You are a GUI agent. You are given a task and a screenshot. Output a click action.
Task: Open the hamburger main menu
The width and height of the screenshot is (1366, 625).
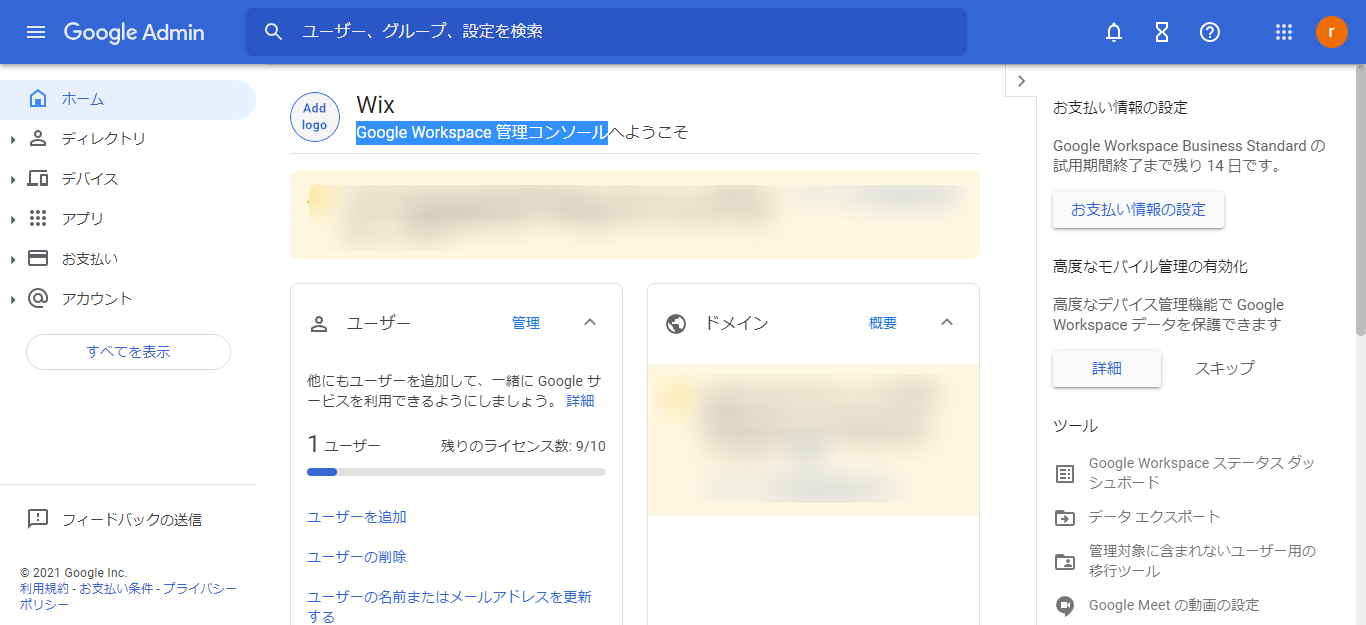(36, 32)
